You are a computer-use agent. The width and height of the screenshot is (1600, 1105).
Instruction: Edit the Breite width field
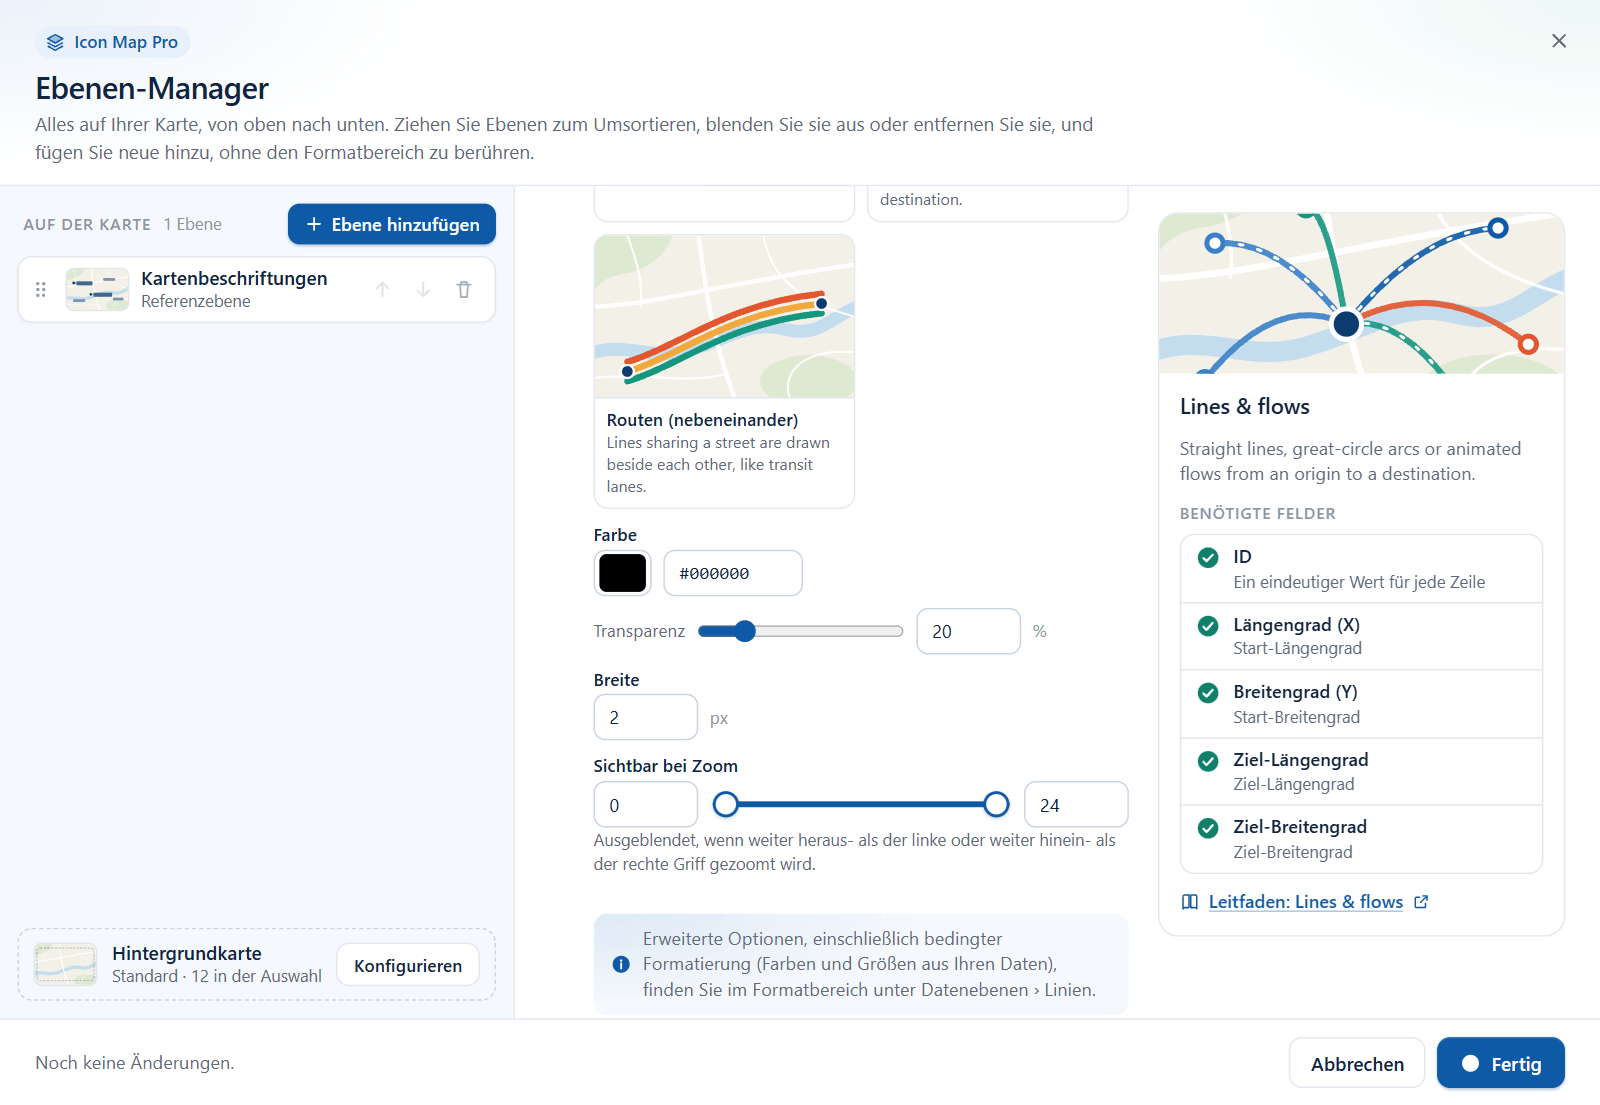tap(645, 717)
